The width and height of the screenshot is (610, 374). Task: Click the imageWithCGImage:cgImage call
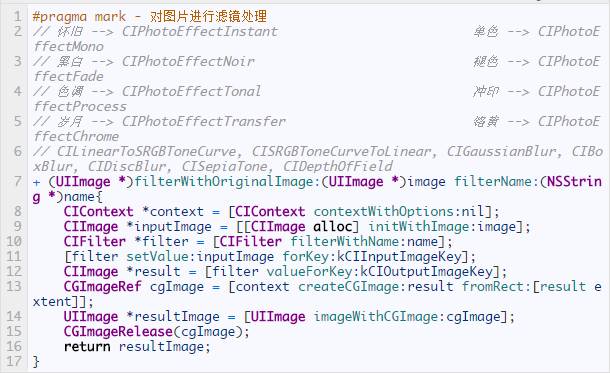click(407, 317)
